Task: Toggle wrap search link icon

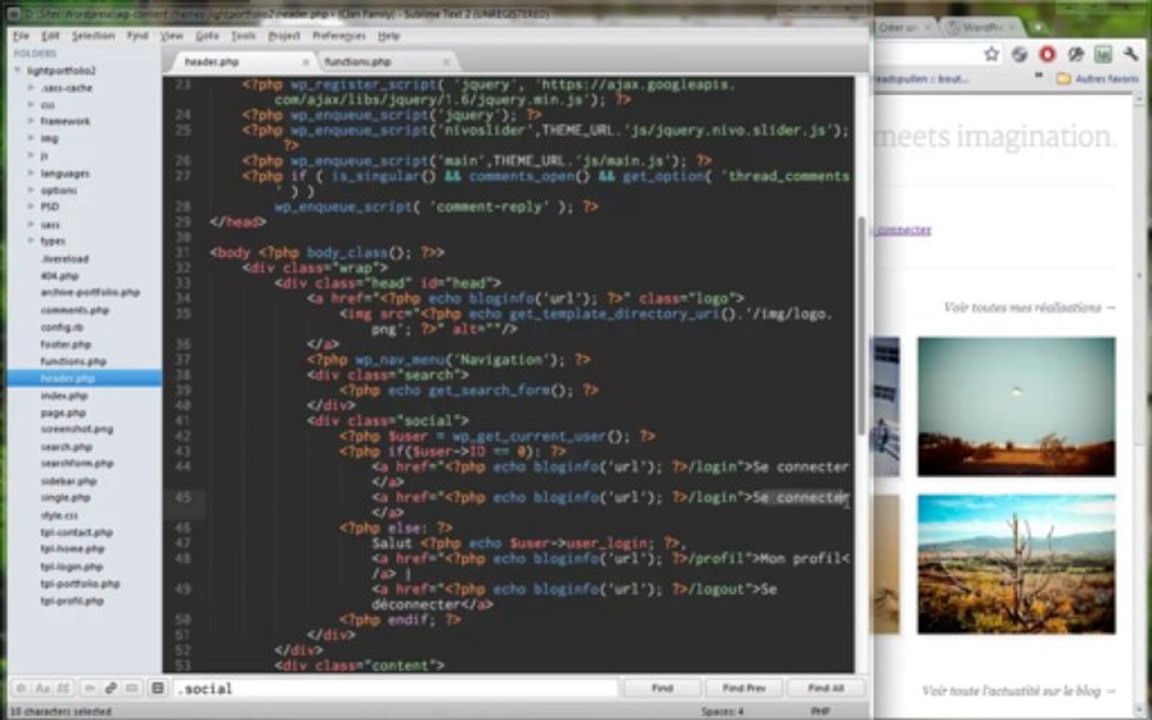Action: (111, 688)
